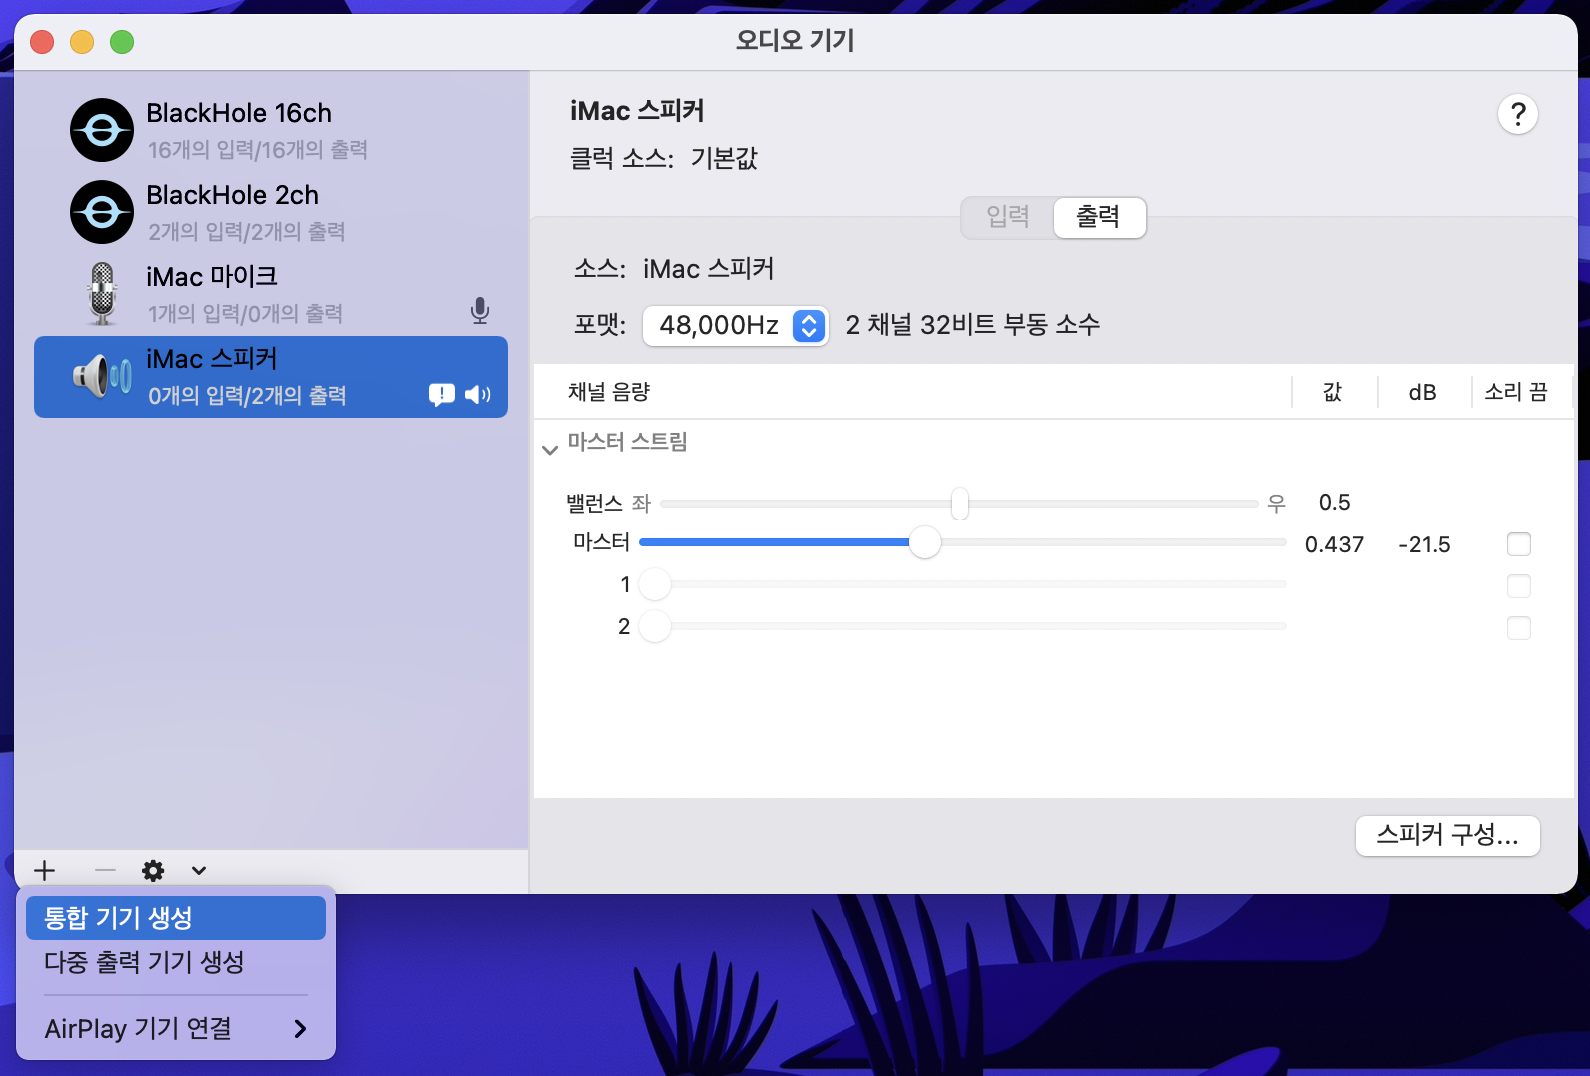Viewport: 1590px width, 1076px height.
Task: Select the BlackHole 16ch device row
Action: [x=271, y=130]
